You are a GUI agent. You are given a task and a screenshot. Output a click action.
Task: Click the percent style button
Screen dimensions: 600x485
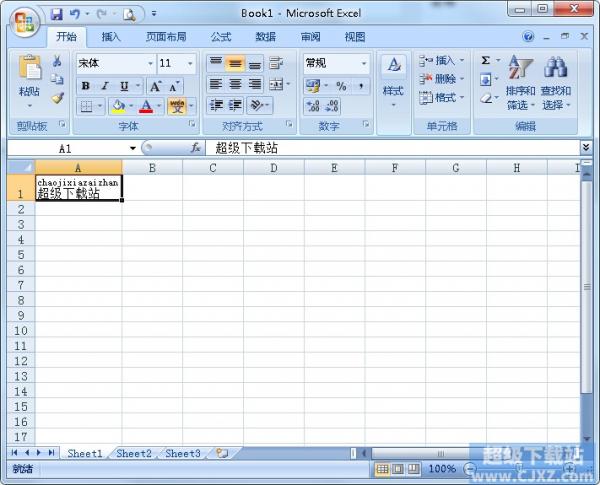tap(341, 86)
